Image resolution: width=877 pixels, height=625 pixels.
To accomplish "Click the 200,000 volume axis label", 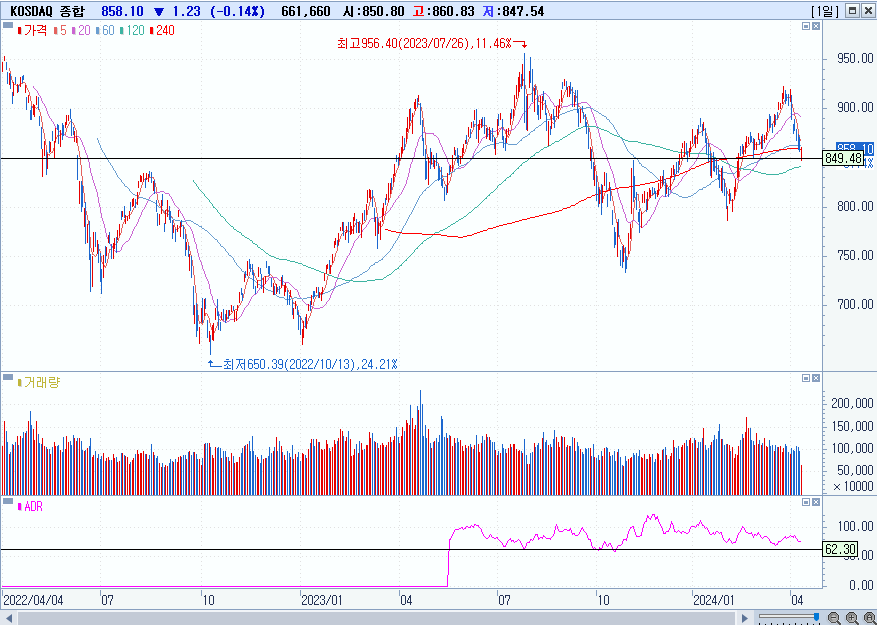I will point(852,403).
